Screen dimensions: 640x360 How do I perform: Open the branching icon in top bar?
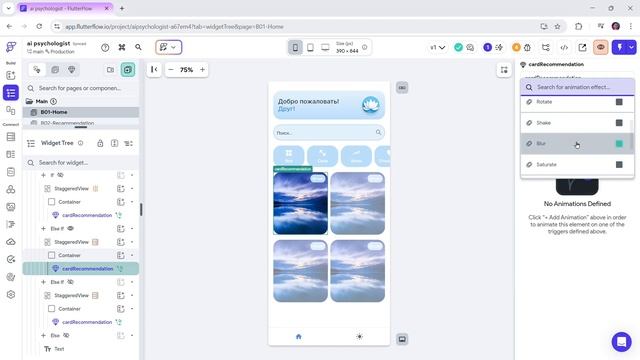tap(546, 47)
